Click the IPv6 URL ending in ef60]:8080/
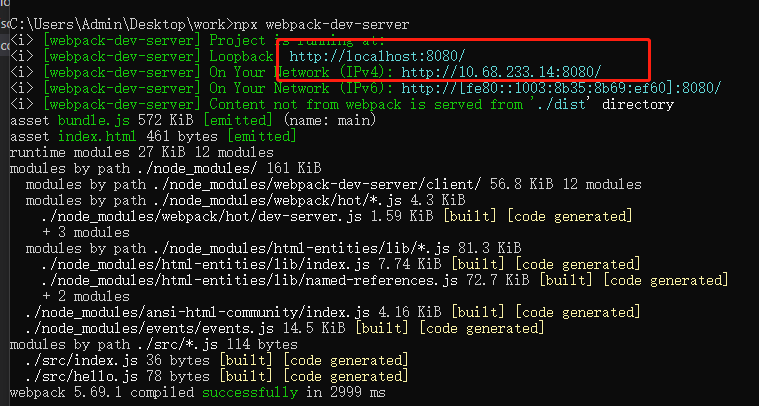This screenshot has width=759, height=406. point(562,88)
